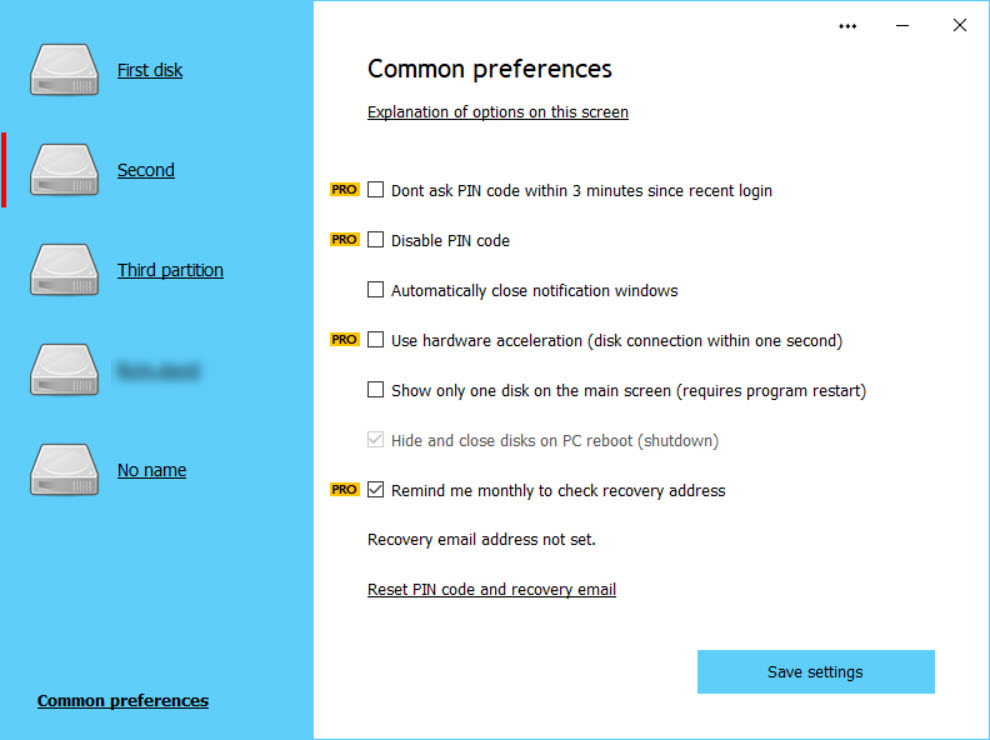Select the No name drive icon
This screenshot has height=740, width=990.
pyautogui.click(x=65, y=470)
